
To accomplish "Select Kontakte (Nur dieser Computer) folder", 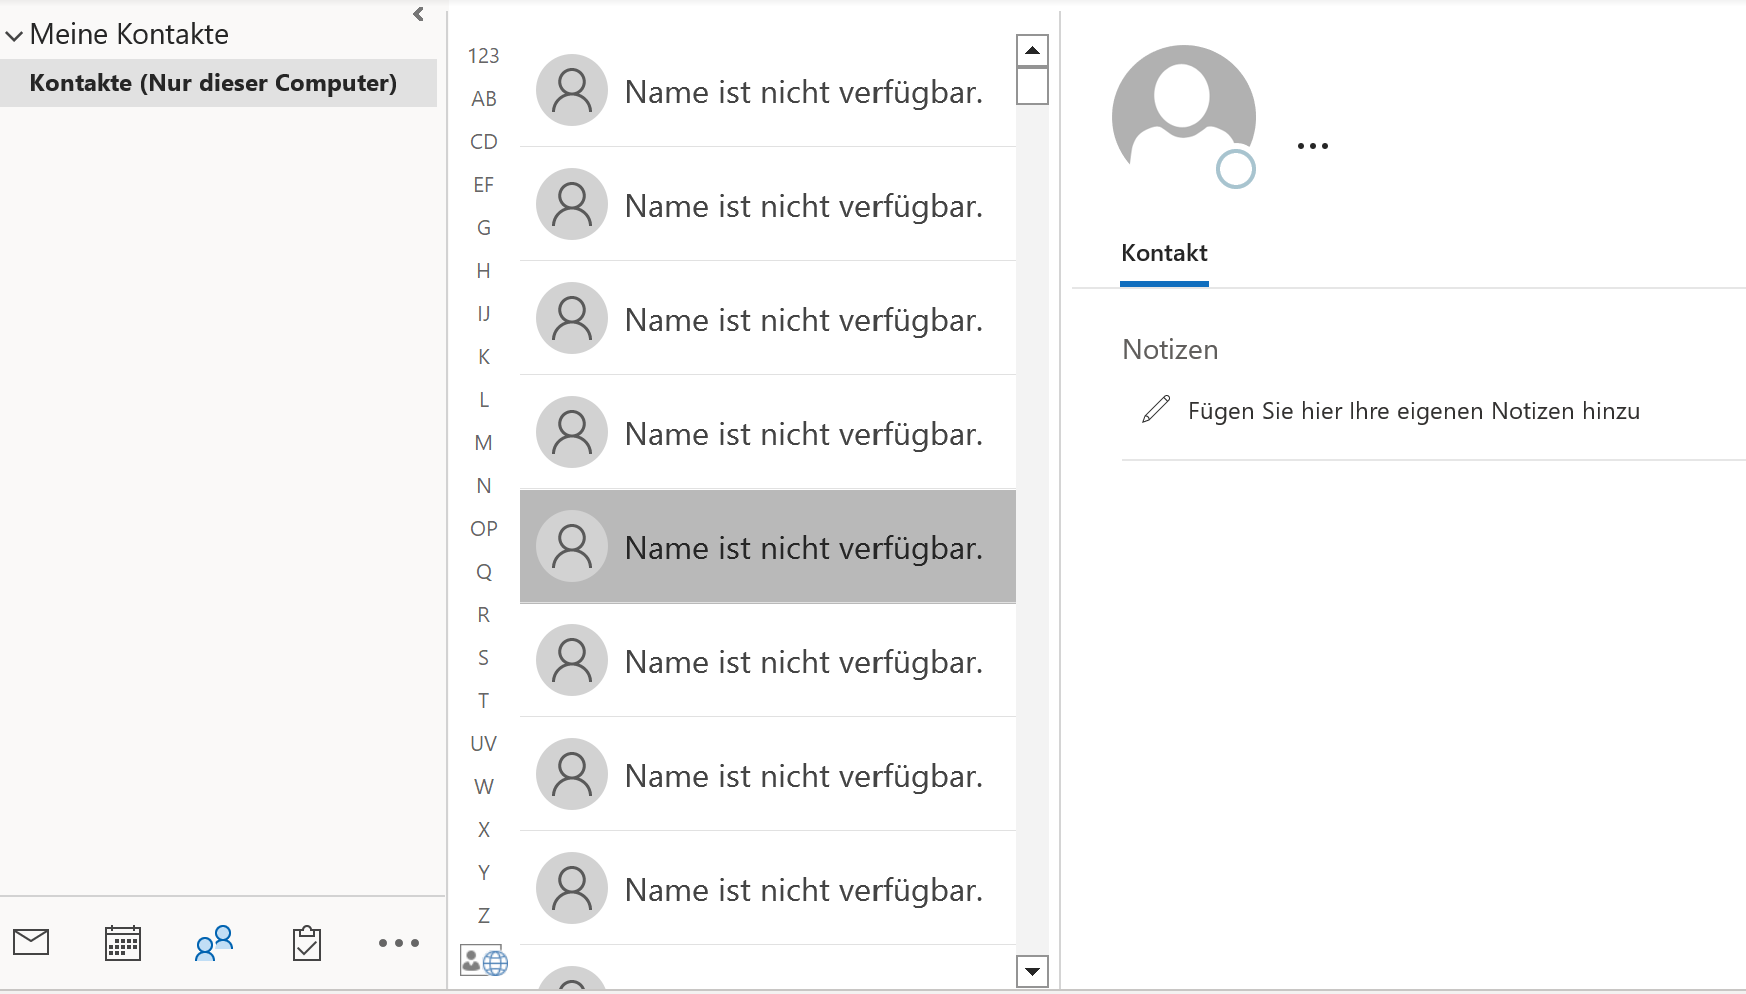I will [x=213, y=83].
